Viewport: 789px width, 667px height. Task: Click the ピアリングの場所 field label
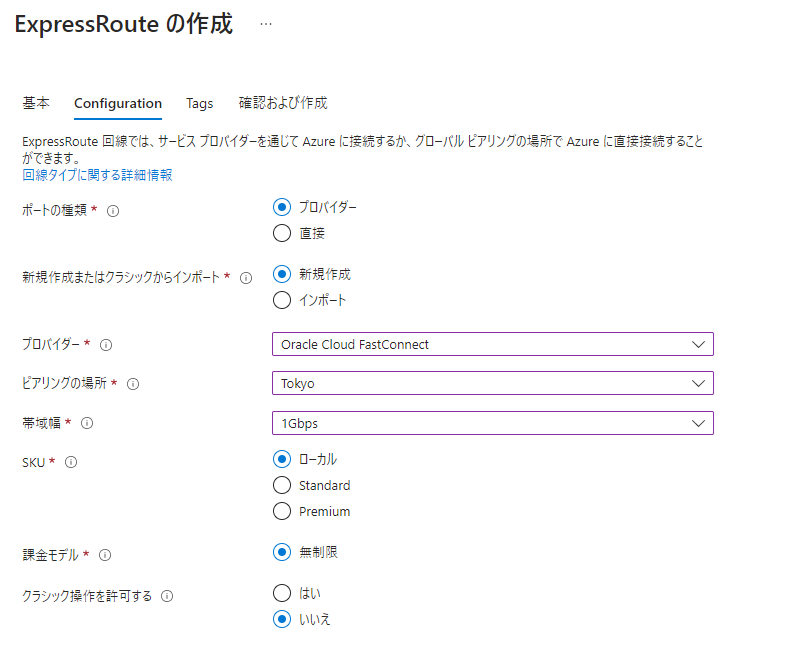click(64, 383)
